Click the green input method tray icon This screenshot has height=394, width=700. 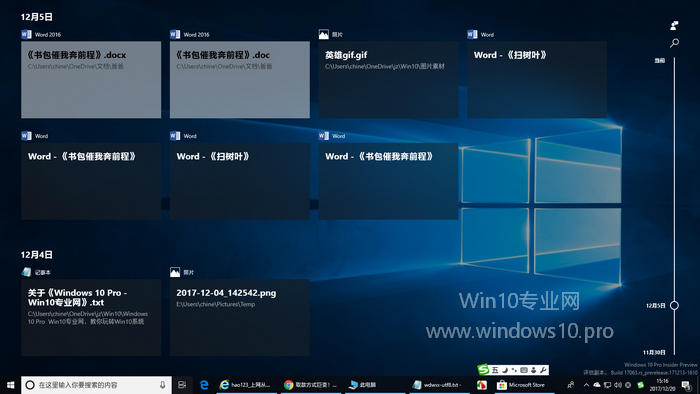pos(641,385)
